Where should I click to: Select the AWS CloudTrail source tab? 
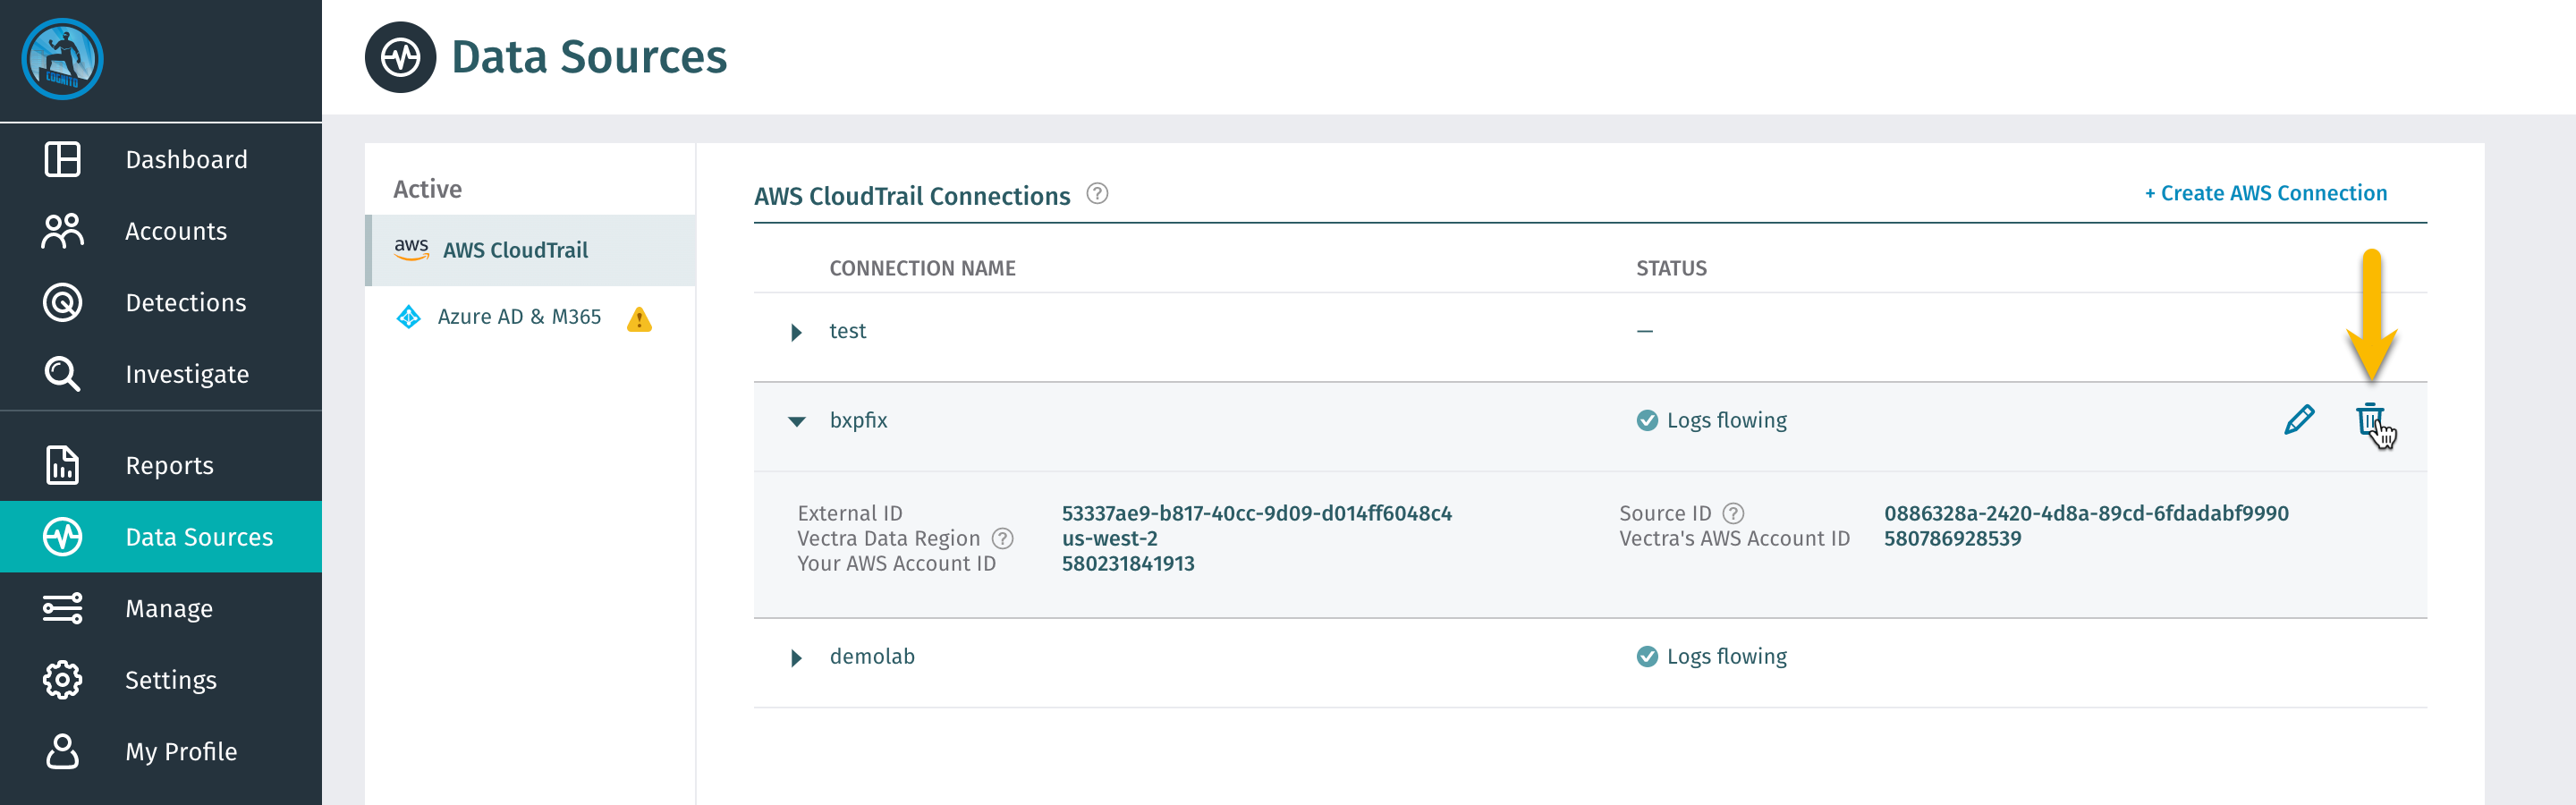click(515, 250)
